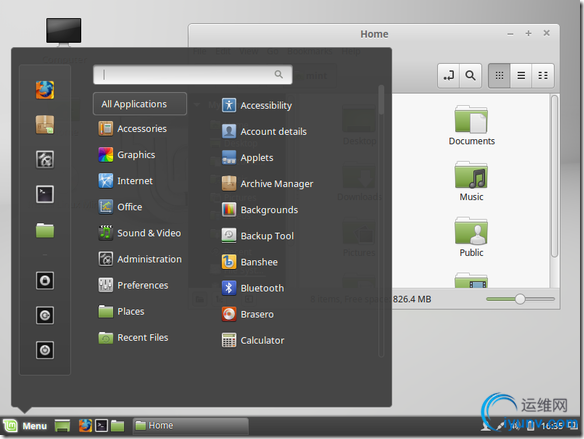
Task: Launch Terminal from panel launcher
Action: [x=101, y=426]
